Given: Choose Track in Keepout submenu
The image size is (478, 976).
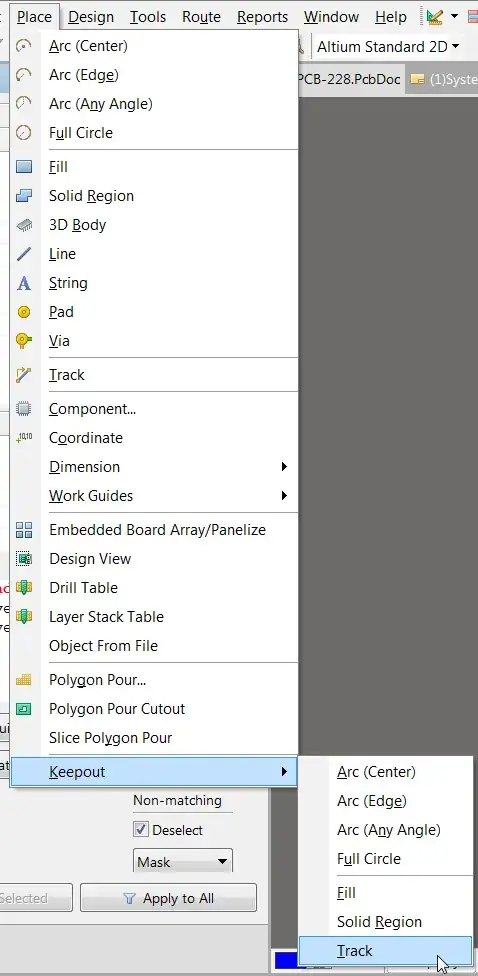Looking at the screenshot, I should click(x=385, y=950).
